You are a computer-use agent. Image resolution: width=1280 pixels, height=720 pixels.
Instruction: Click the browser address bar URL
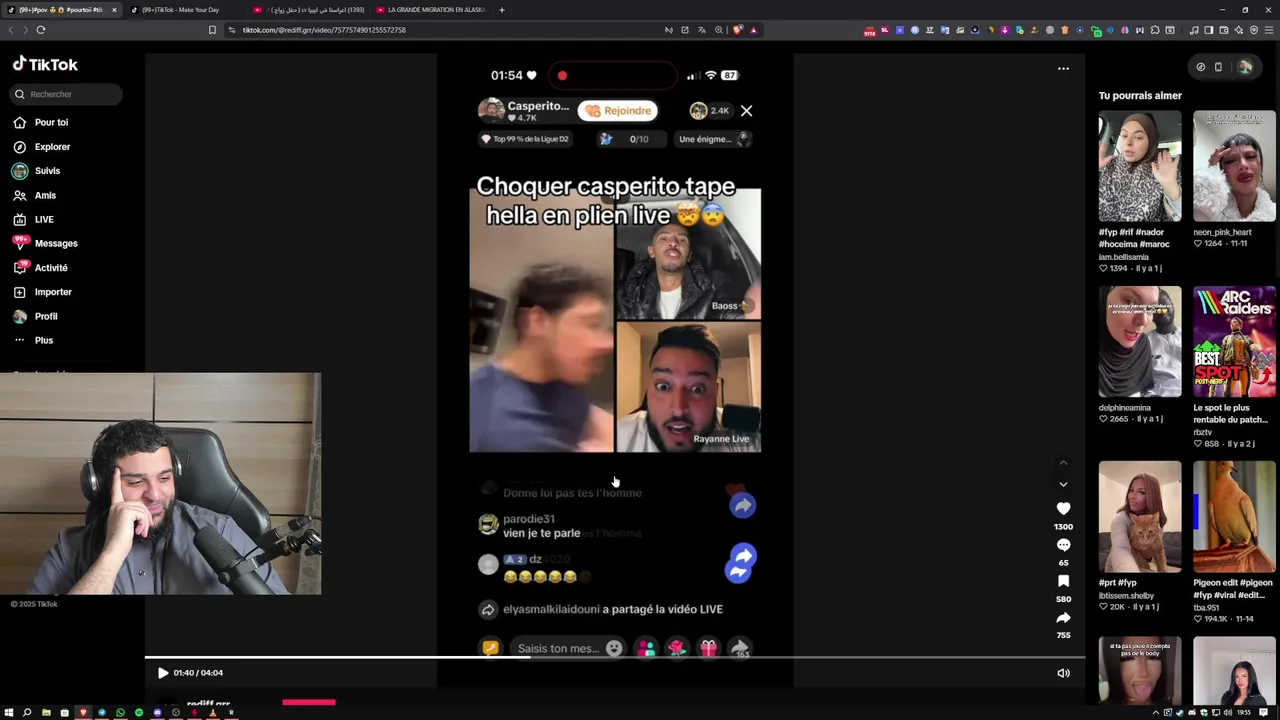[x=324, y=30]
